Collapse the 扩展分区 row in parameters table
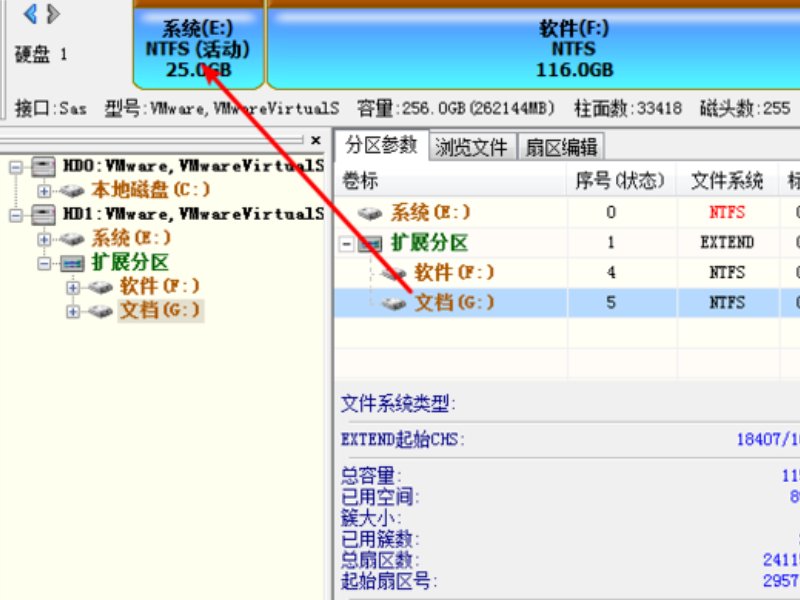 [346, 243]
